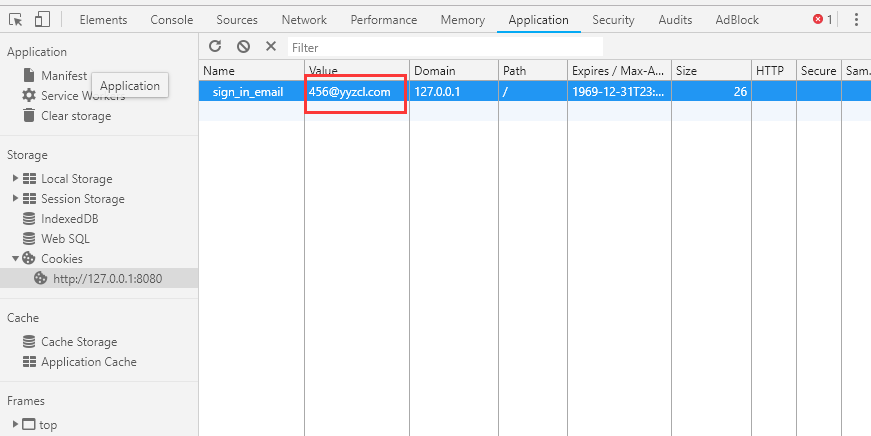This screenshot has height=436, width=871.
Task: Switch to the Console tab
Action: pyautogui.click(x=172, y=20)
